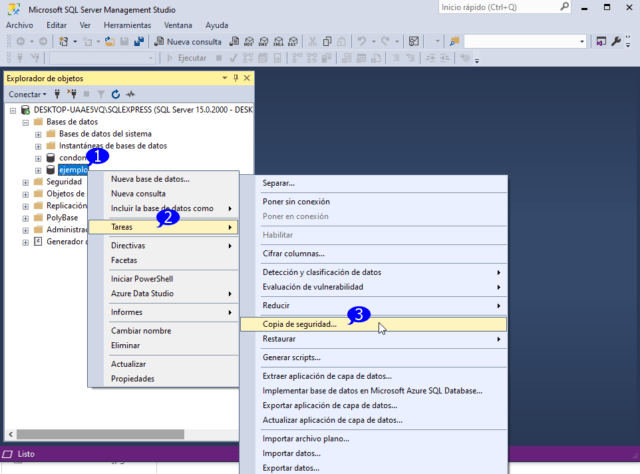Collapse the Bases de datos node
Viewport: 640px width, 474px height.
(x=26, y=121)
